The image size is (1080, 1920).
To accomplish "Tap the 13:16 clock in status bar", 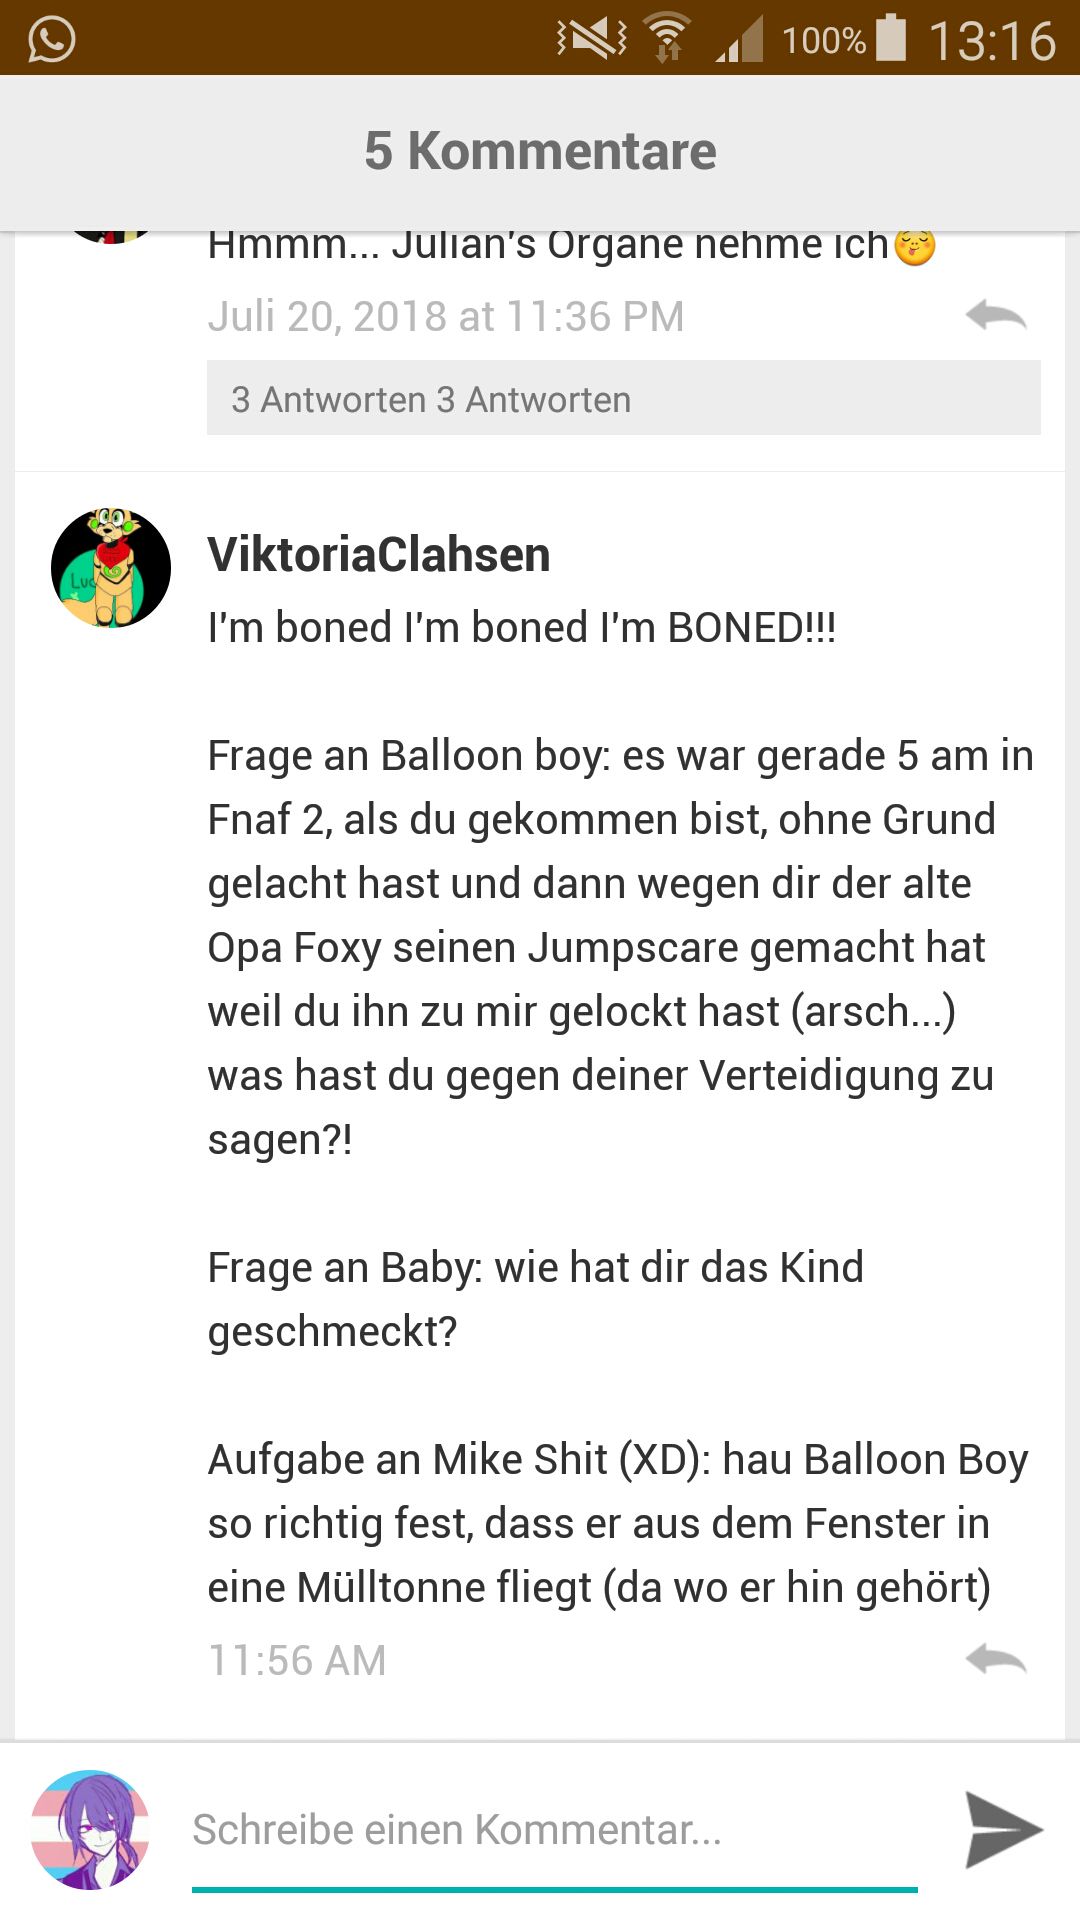I will [x=992, y=41].
